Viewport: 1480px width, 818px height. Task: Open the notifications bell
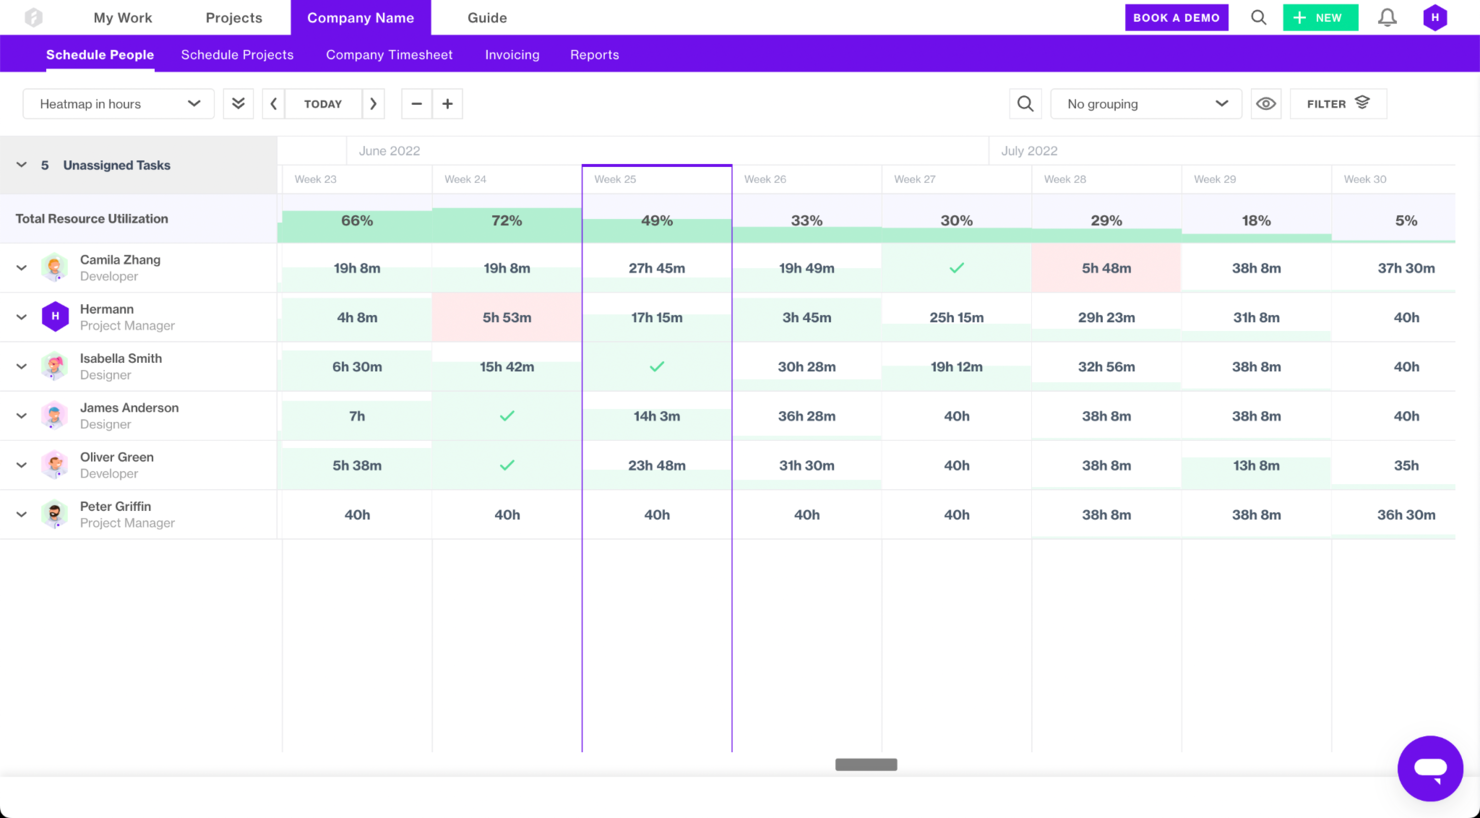[1387, 17]
